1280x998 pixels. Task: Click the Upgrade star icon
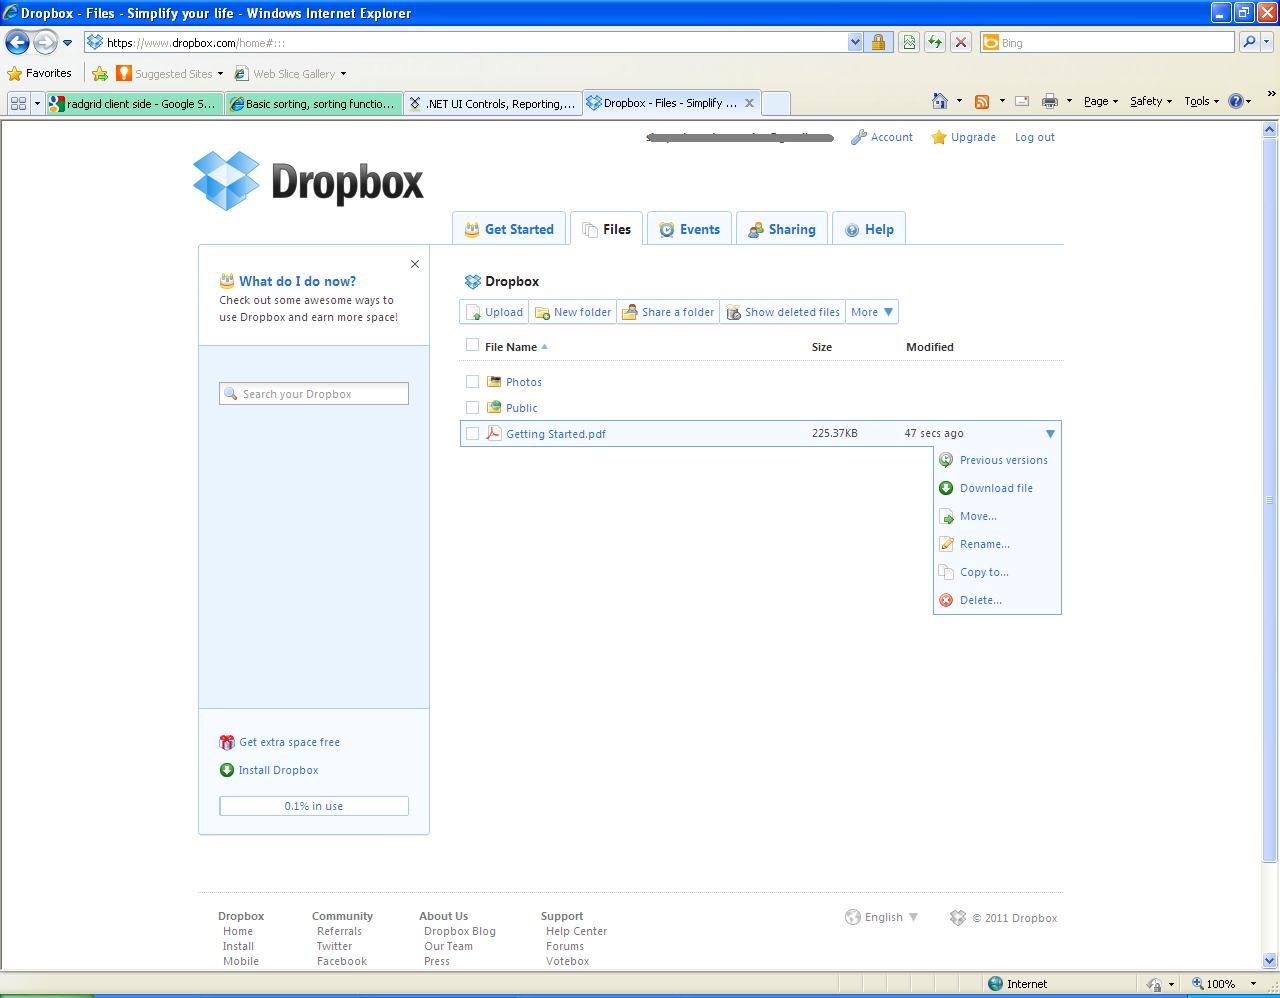click(x=939, y=137)
